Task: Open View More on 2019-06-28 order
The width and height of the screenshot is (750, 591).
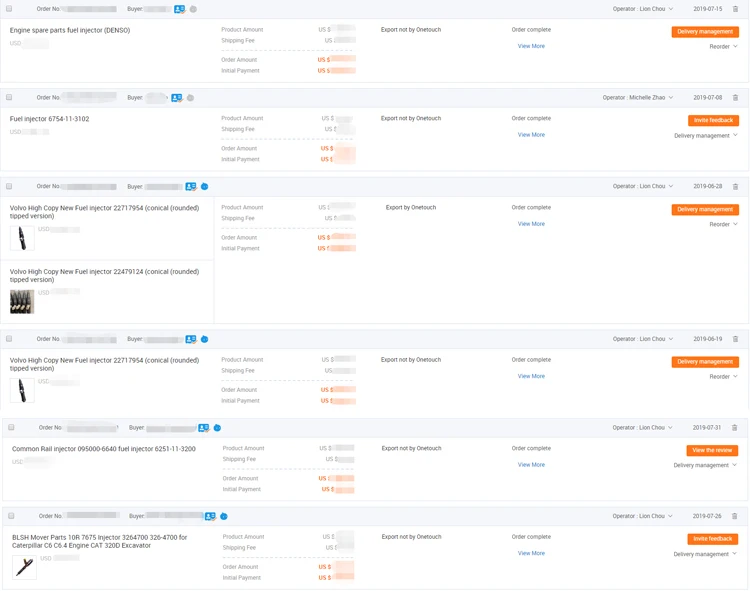Action: tap(531, 224)
